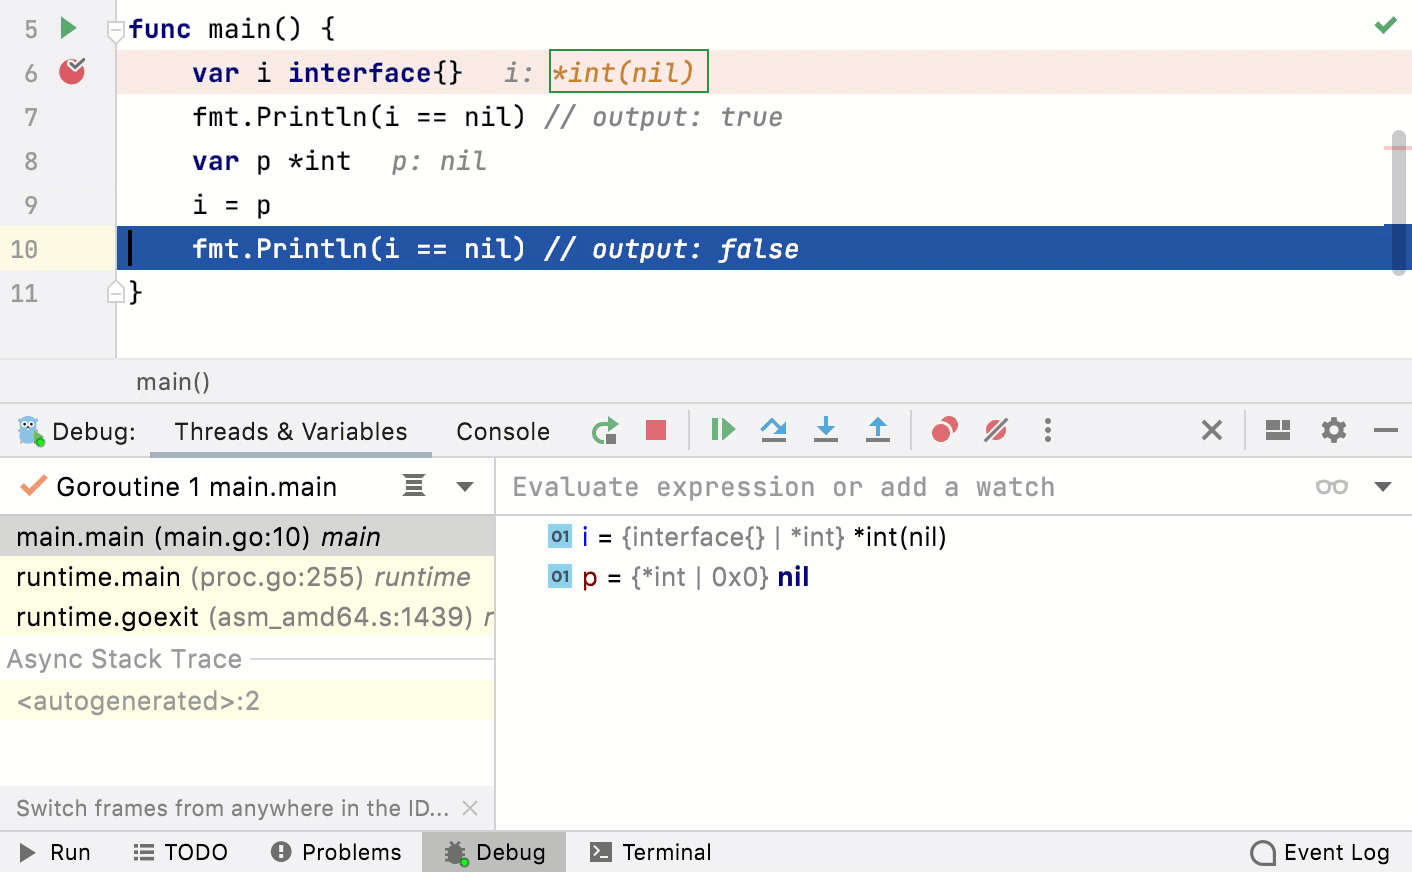
Task: Open the TODO tool window
Action: pos(181,852)
